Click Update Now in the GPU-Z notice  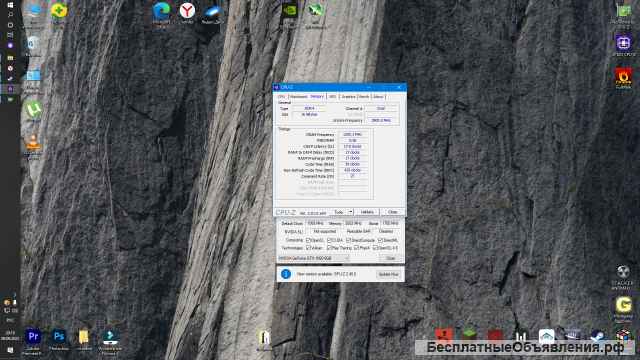389,274
